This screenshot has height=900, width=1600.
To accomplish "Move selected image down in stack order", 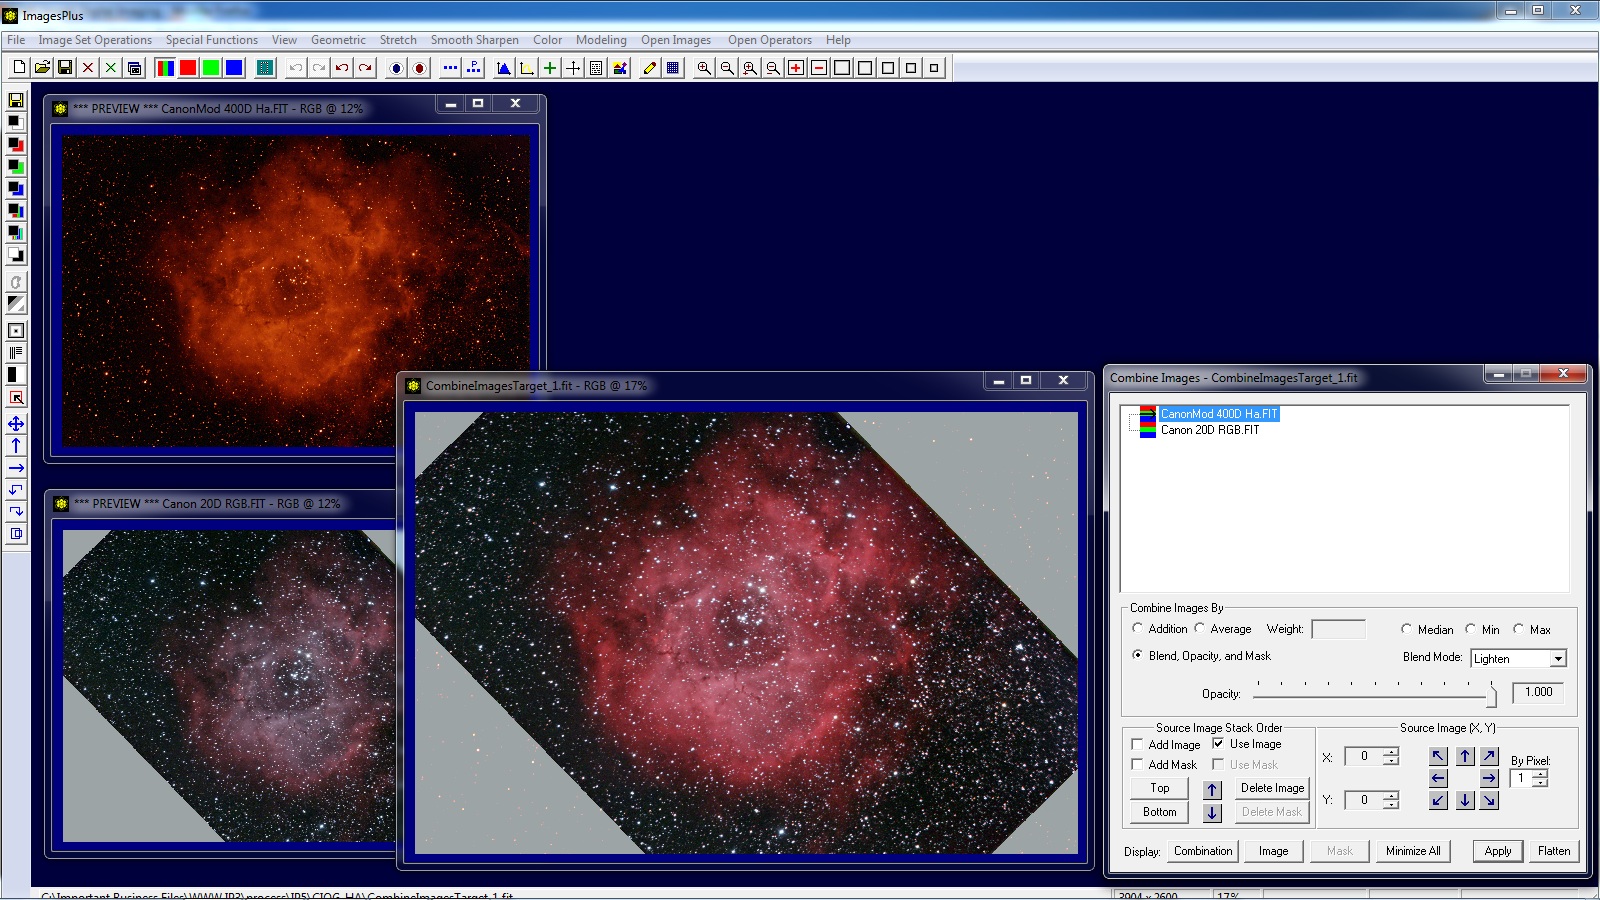I will pos(1212,813).
